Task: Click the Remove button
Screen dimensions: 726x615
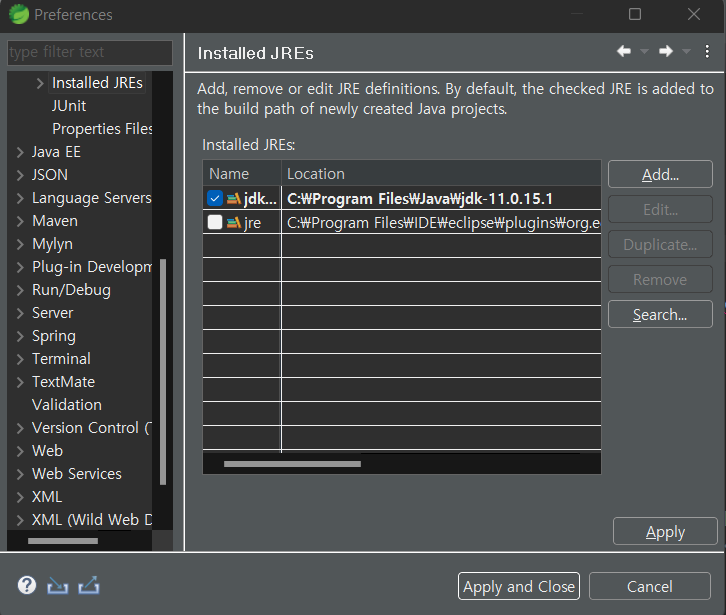Action: click(660, 279)
